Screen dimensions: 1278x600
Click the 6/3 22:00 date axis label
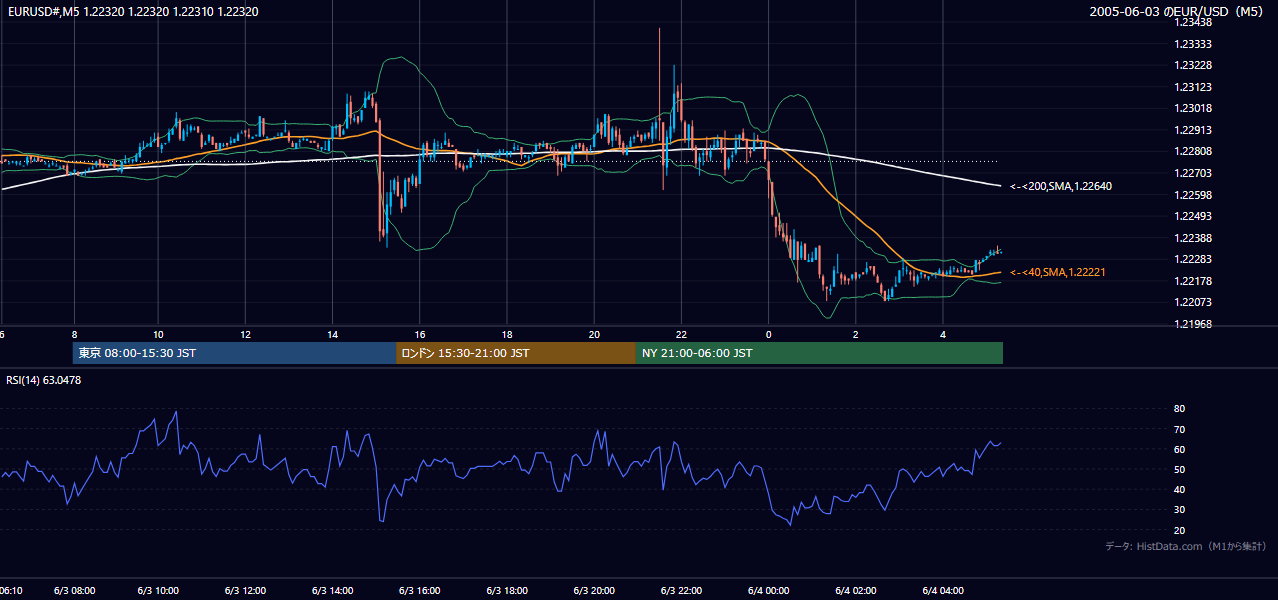[x=681, y=591]
